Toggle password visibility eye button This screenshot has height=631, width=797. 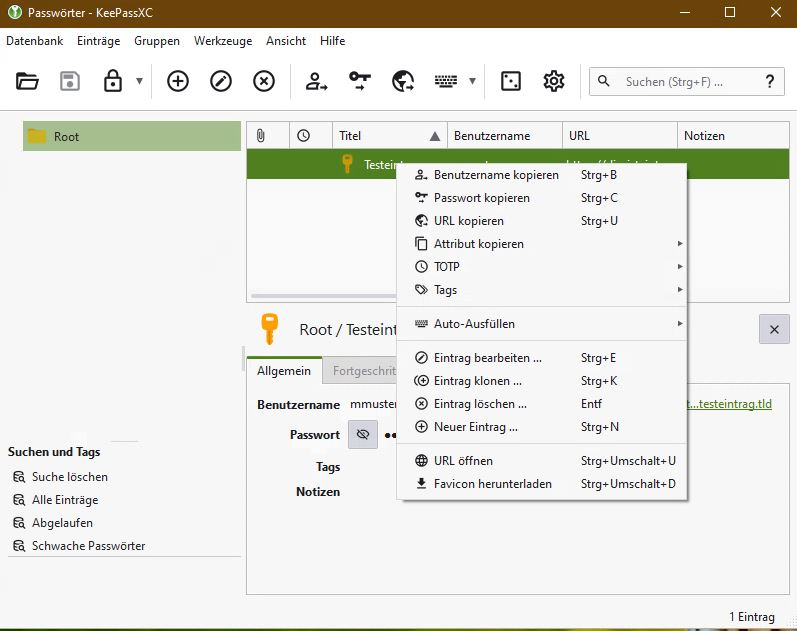click(x=362, y=435)
